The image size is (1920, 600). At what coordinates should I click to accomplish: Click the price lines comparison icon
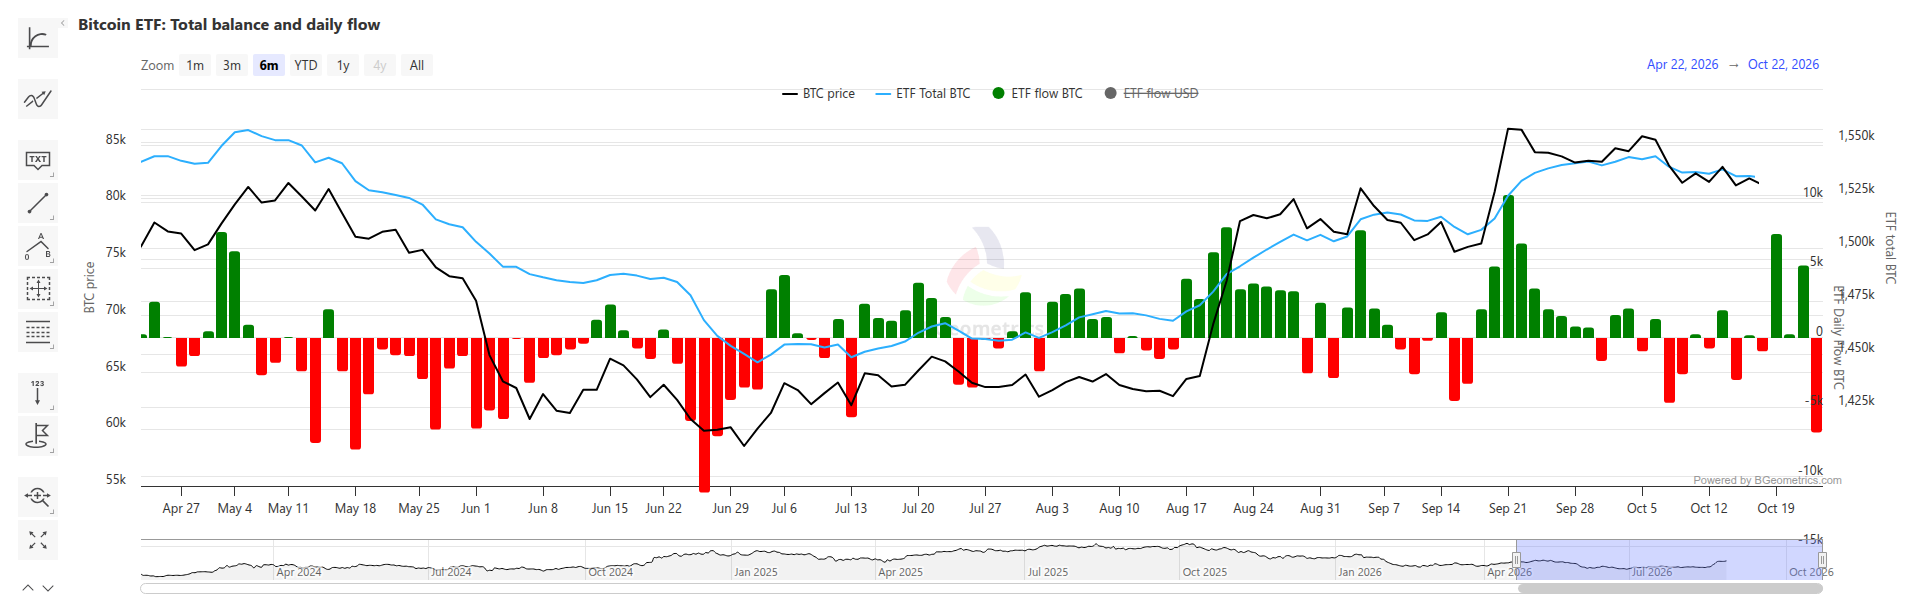(38, 99)
